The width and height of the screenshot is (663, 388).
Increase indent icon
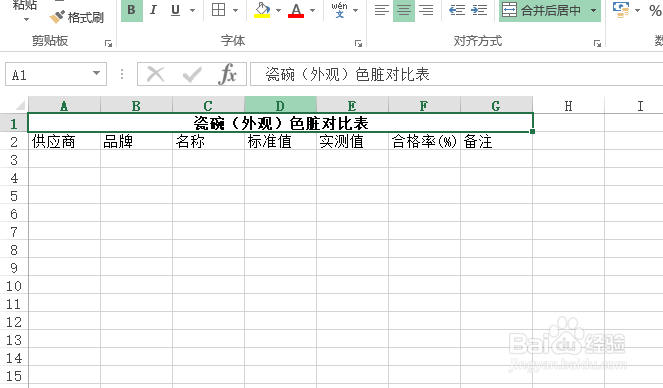479,10
